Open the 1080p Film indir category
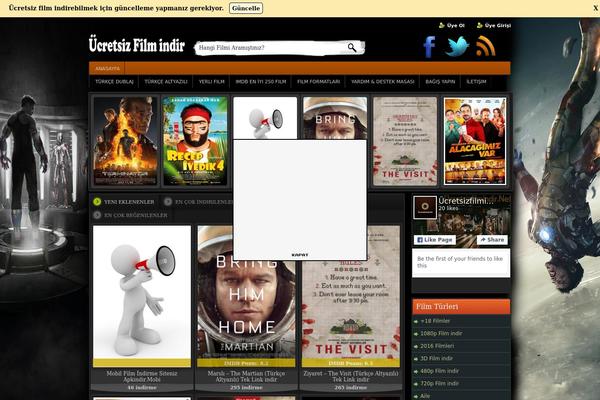This screenshot has width=600, height=400. 441,333
